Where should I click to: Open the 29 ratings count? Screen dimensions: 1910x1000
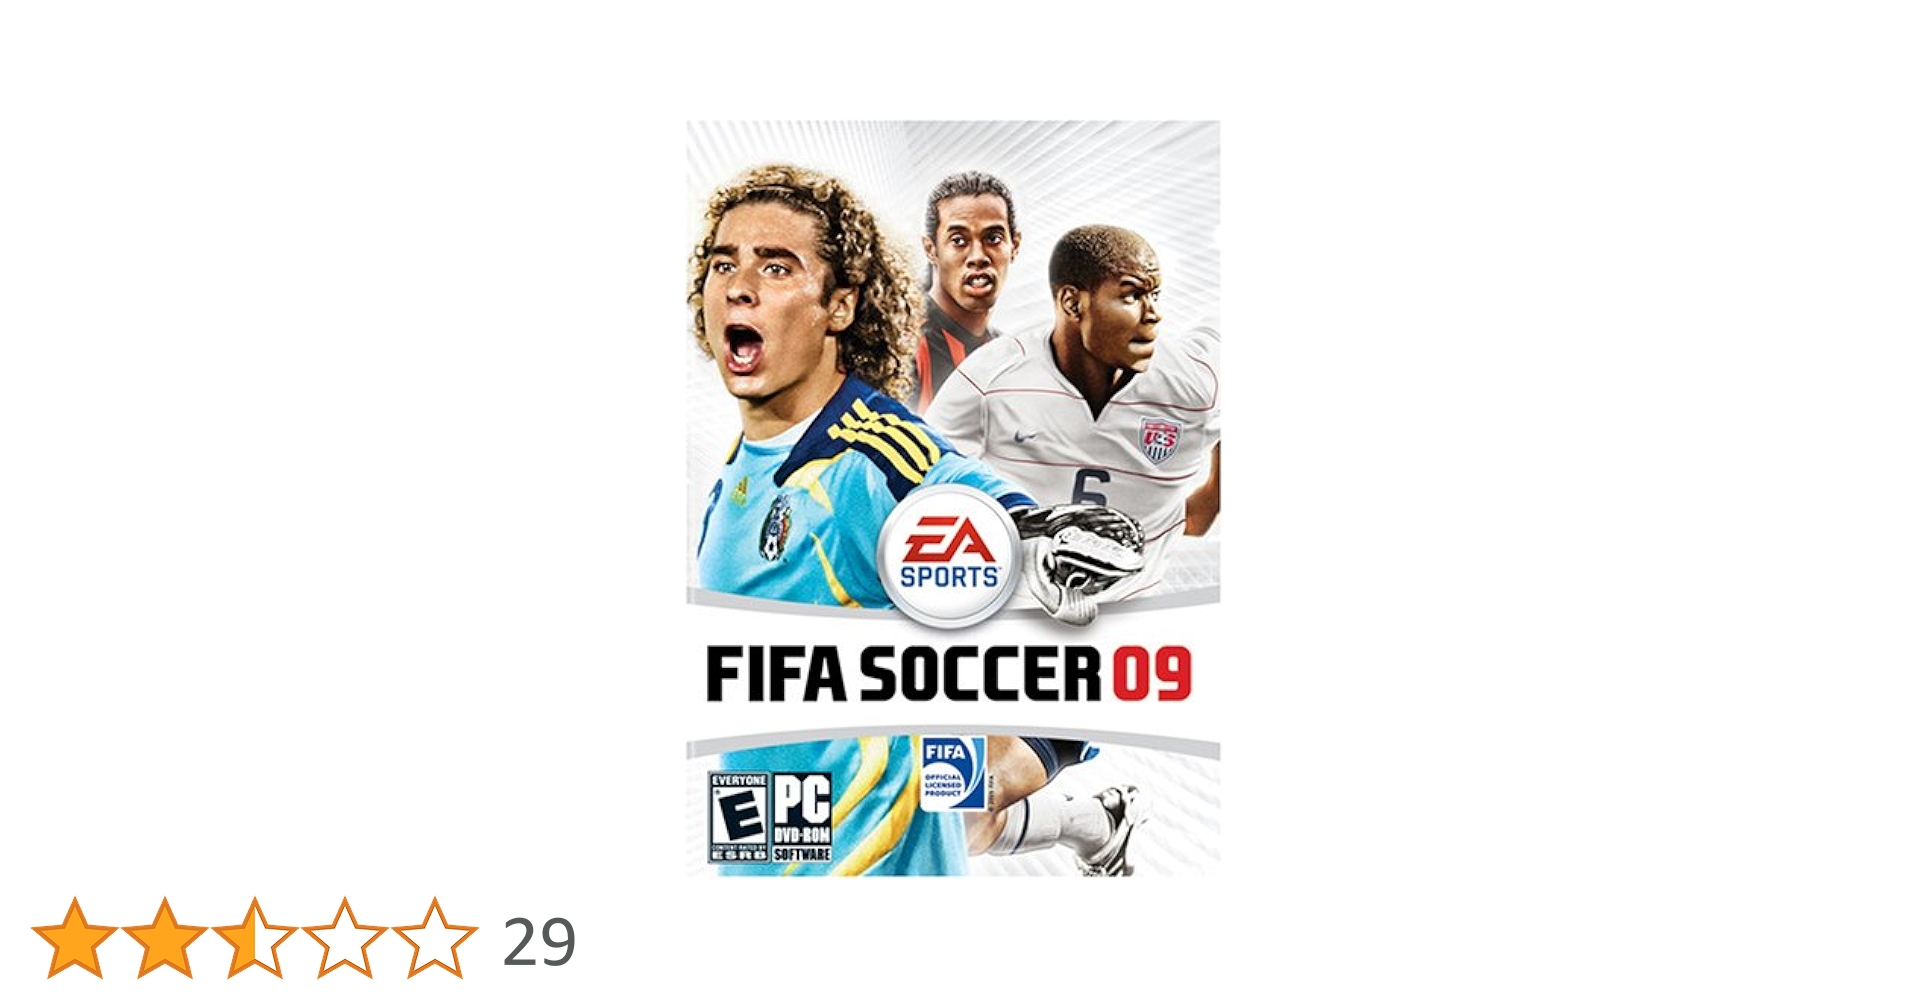click(x=539, y=942)
